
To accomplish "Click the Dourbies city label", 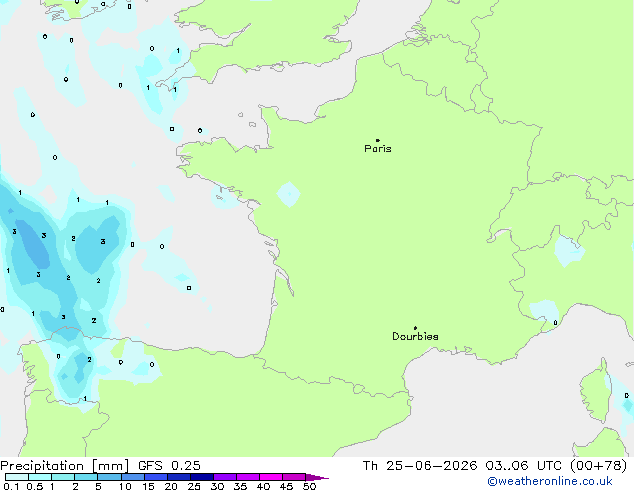I will (x=415, y=336).
